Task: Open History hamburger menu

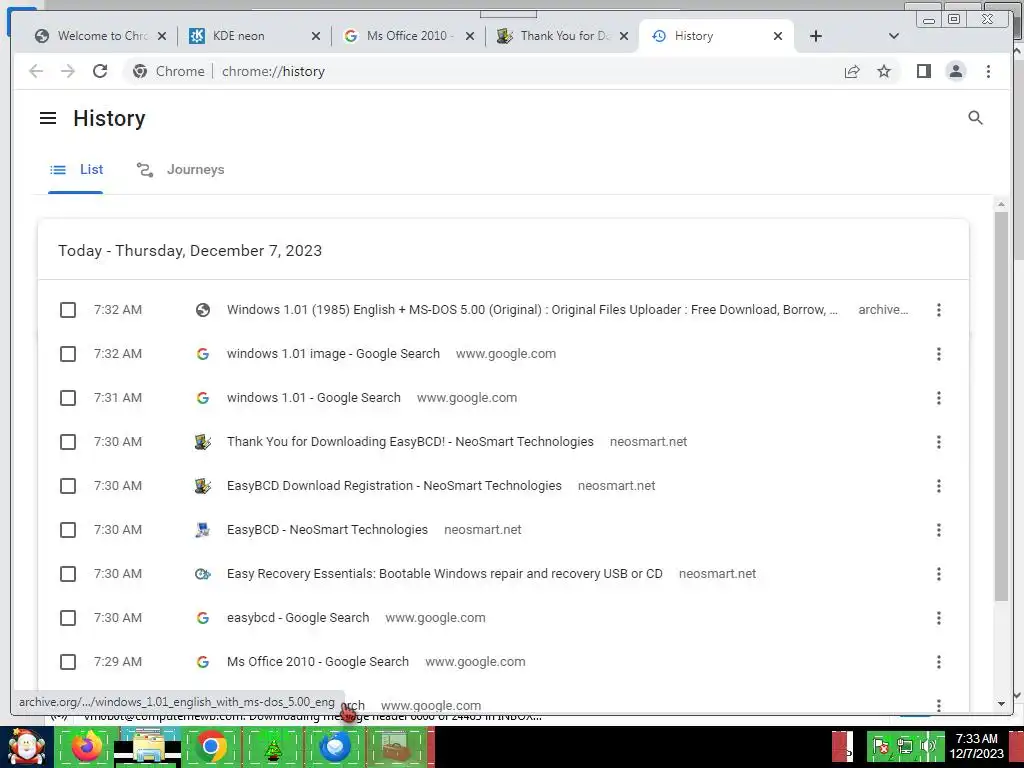Action: point(48,118)
